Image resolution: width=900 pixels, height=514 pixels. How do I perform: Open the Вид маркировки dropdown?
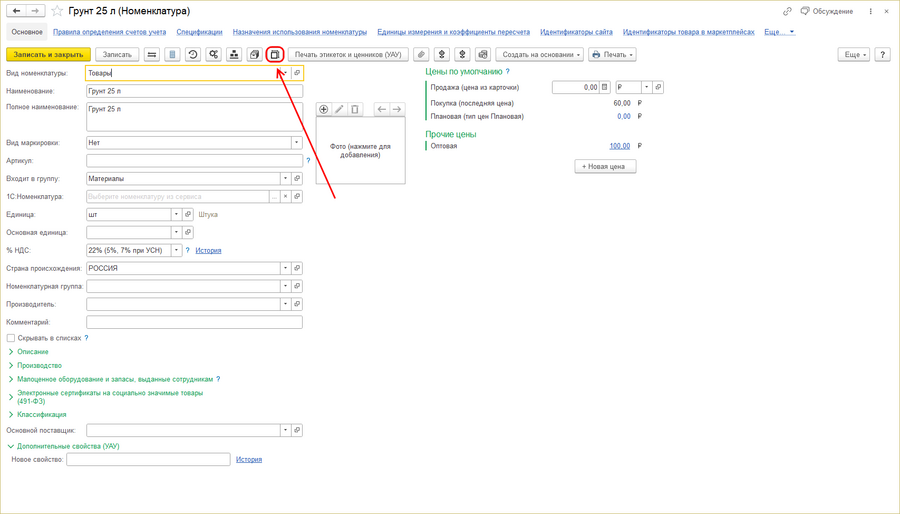297,142
